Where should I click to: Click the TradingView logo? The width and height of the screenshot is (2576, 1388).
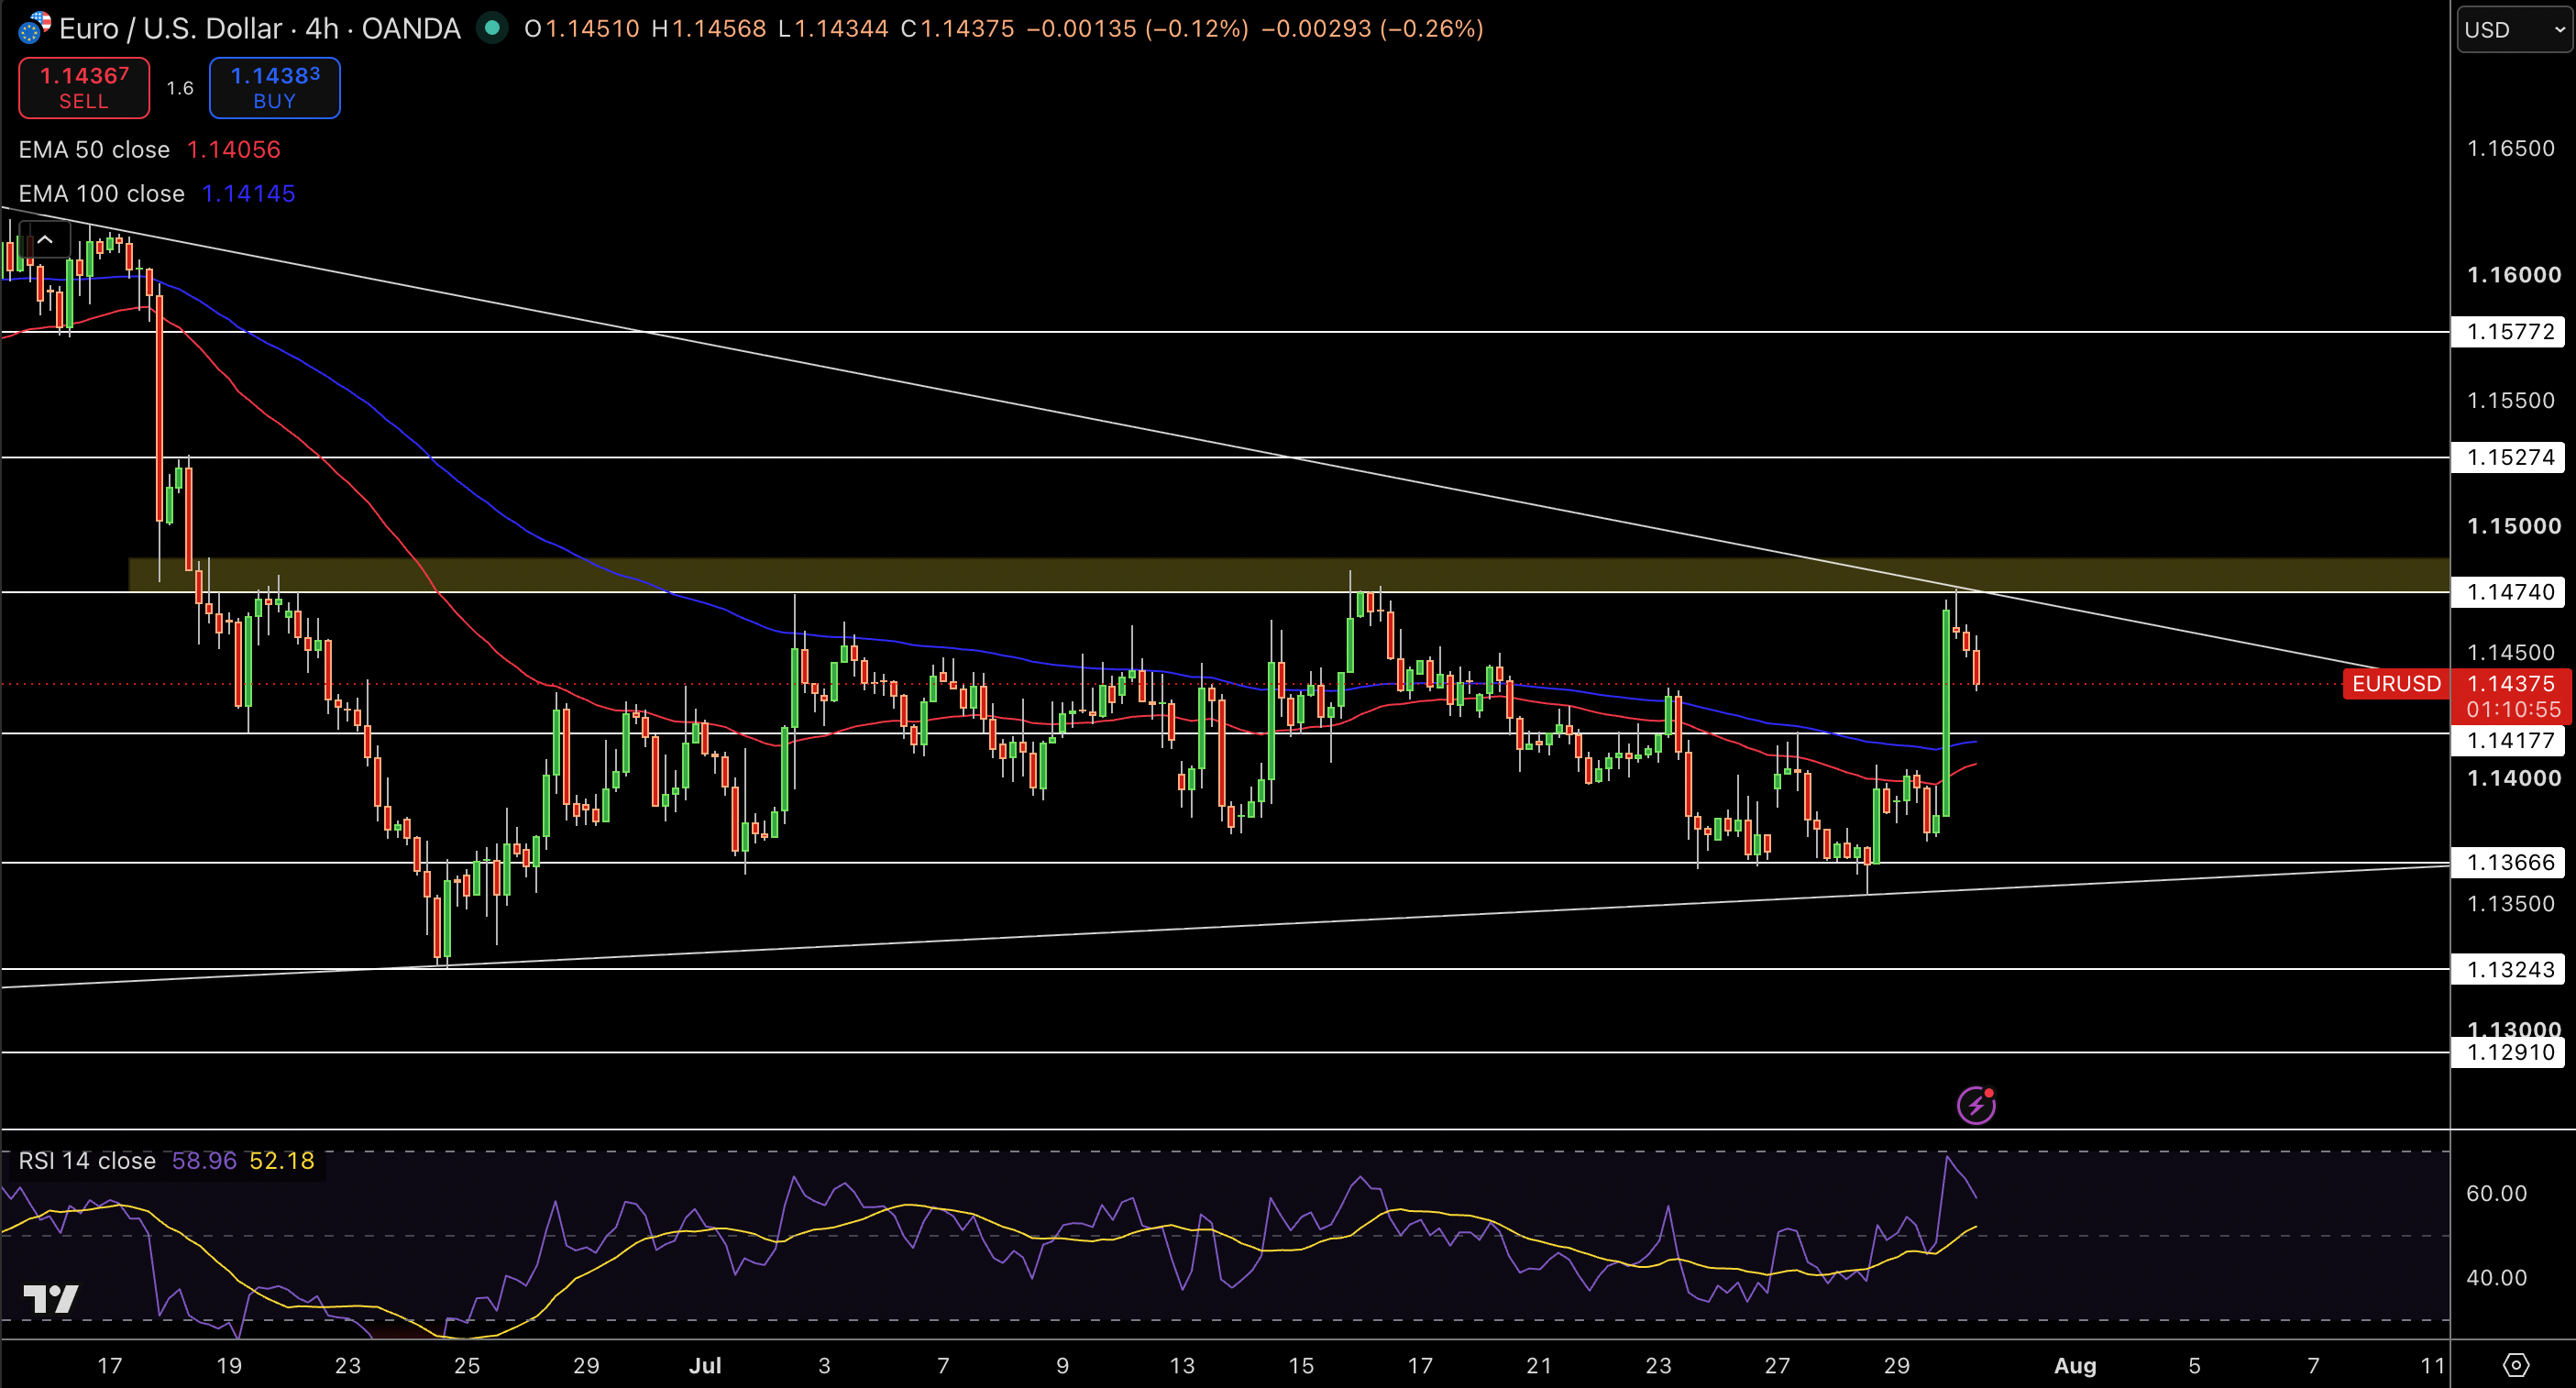coord(51,1299)
